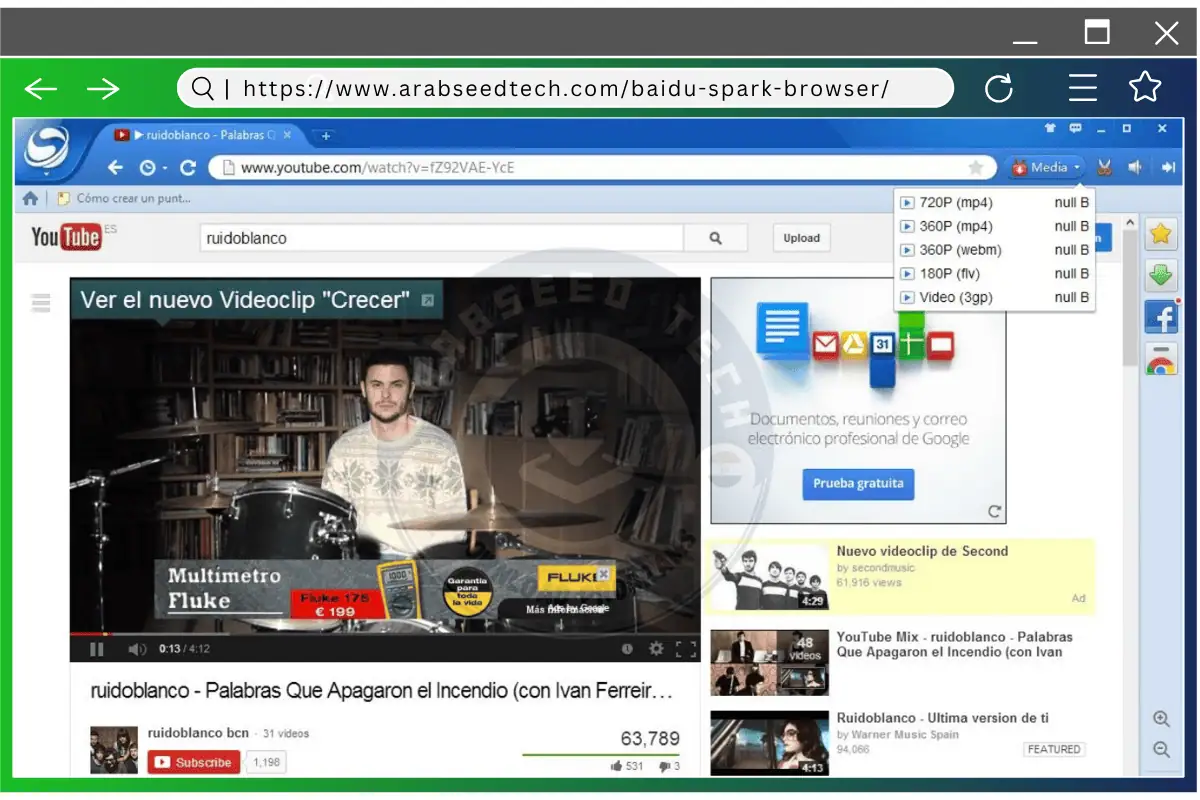Open favorites via the yellow star sidebar icon
1200x800 pixels.
[1161, 234]
